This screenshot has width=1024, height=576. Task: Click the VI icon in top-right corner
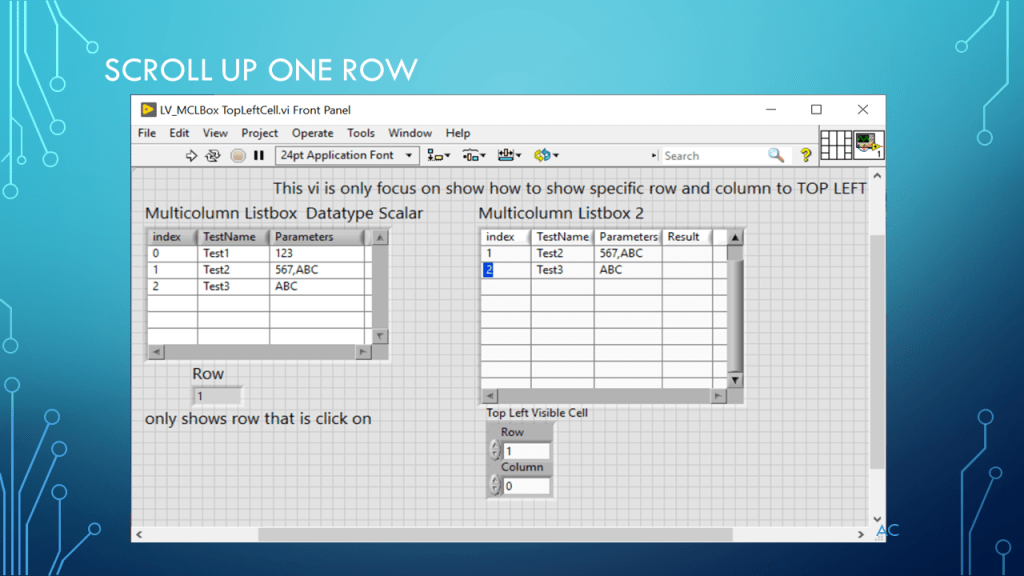(x=868, y=144)
